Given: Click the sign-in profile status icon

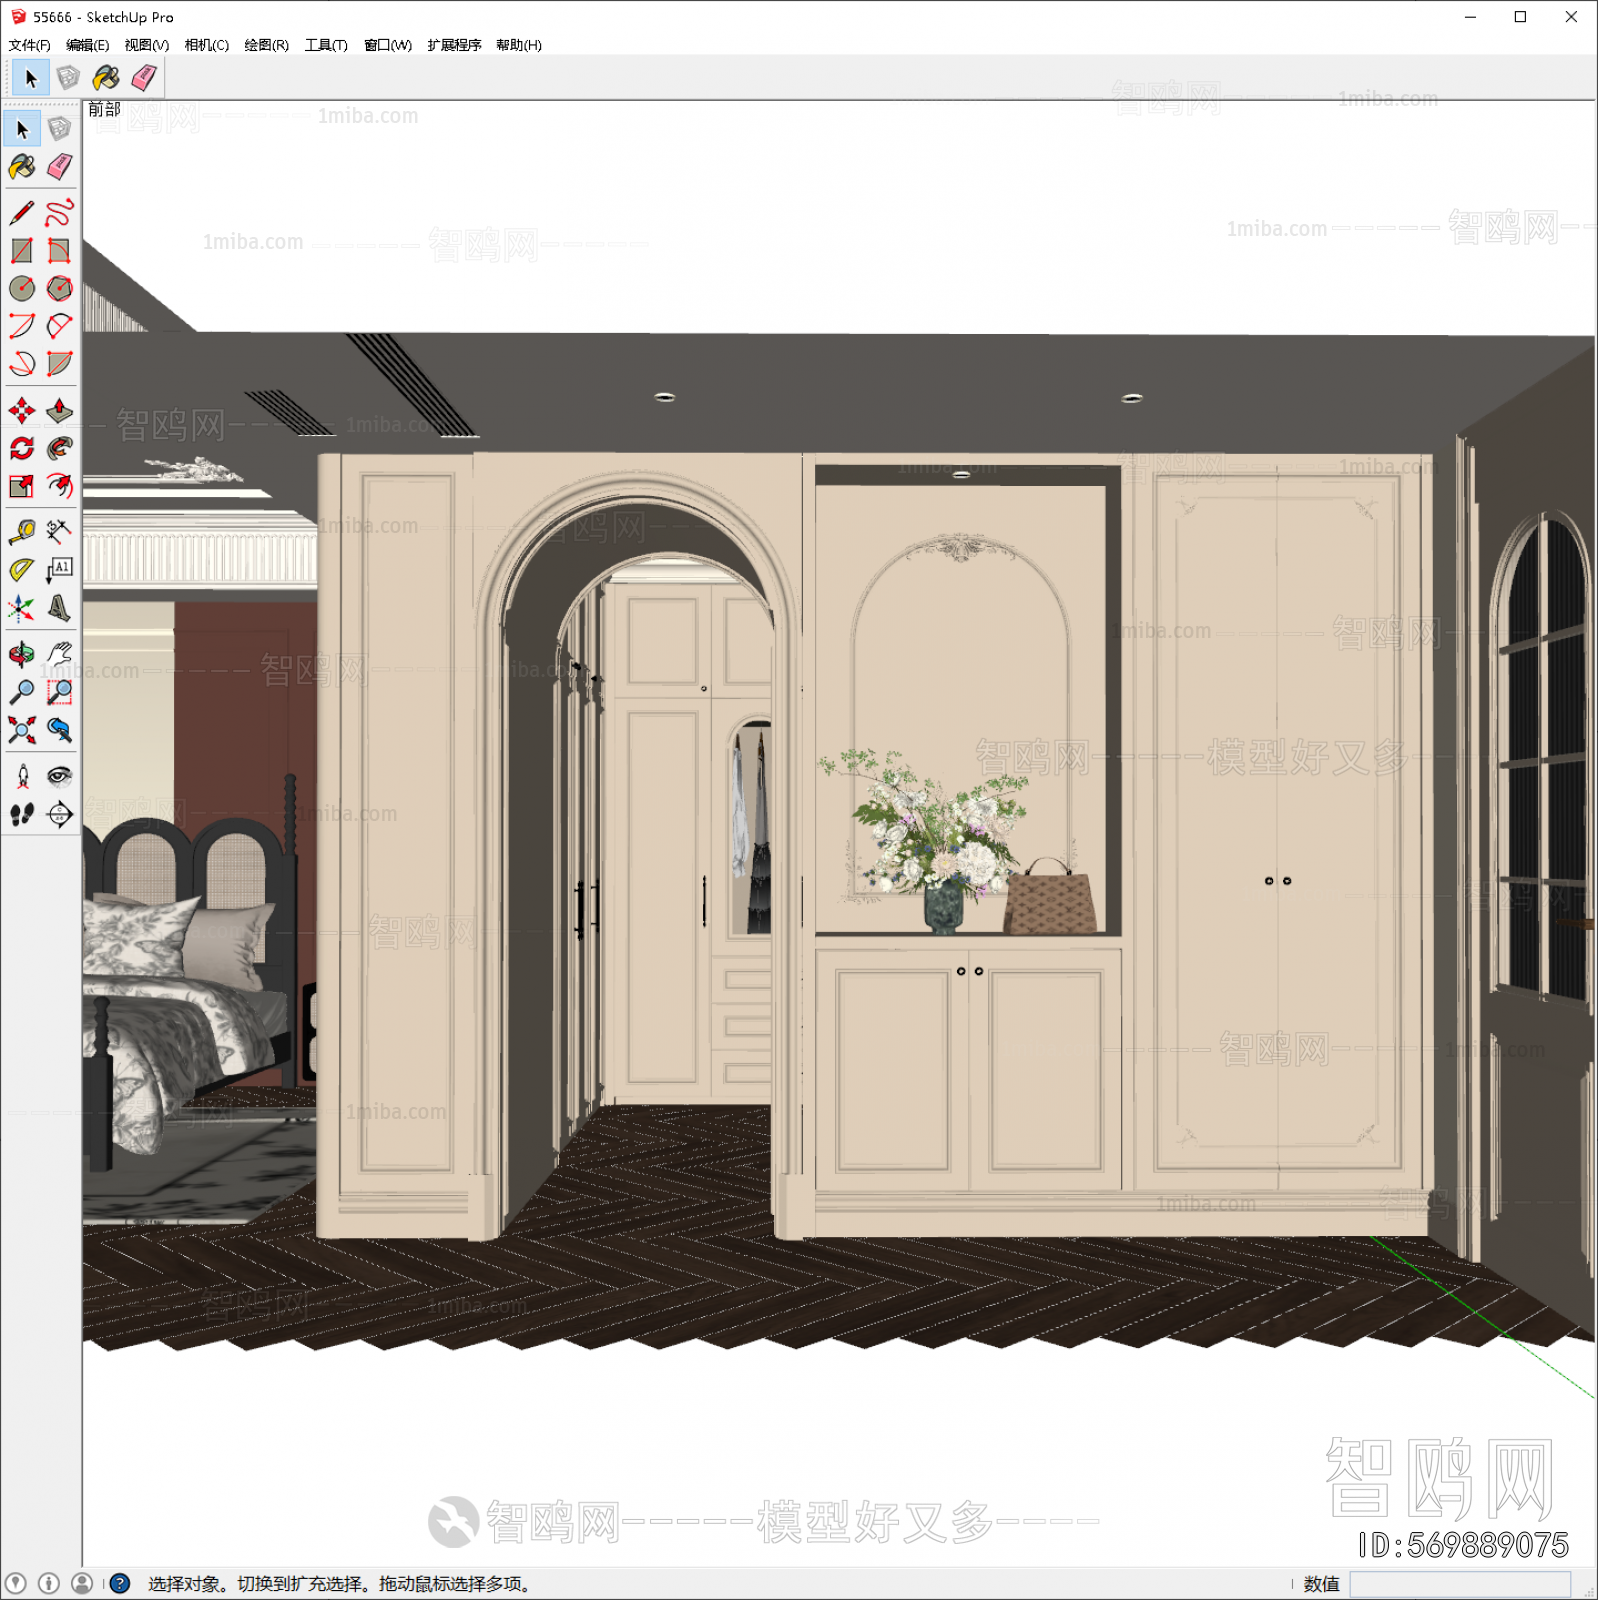Looking at the screenshot, I should (x=82, y=1583).
